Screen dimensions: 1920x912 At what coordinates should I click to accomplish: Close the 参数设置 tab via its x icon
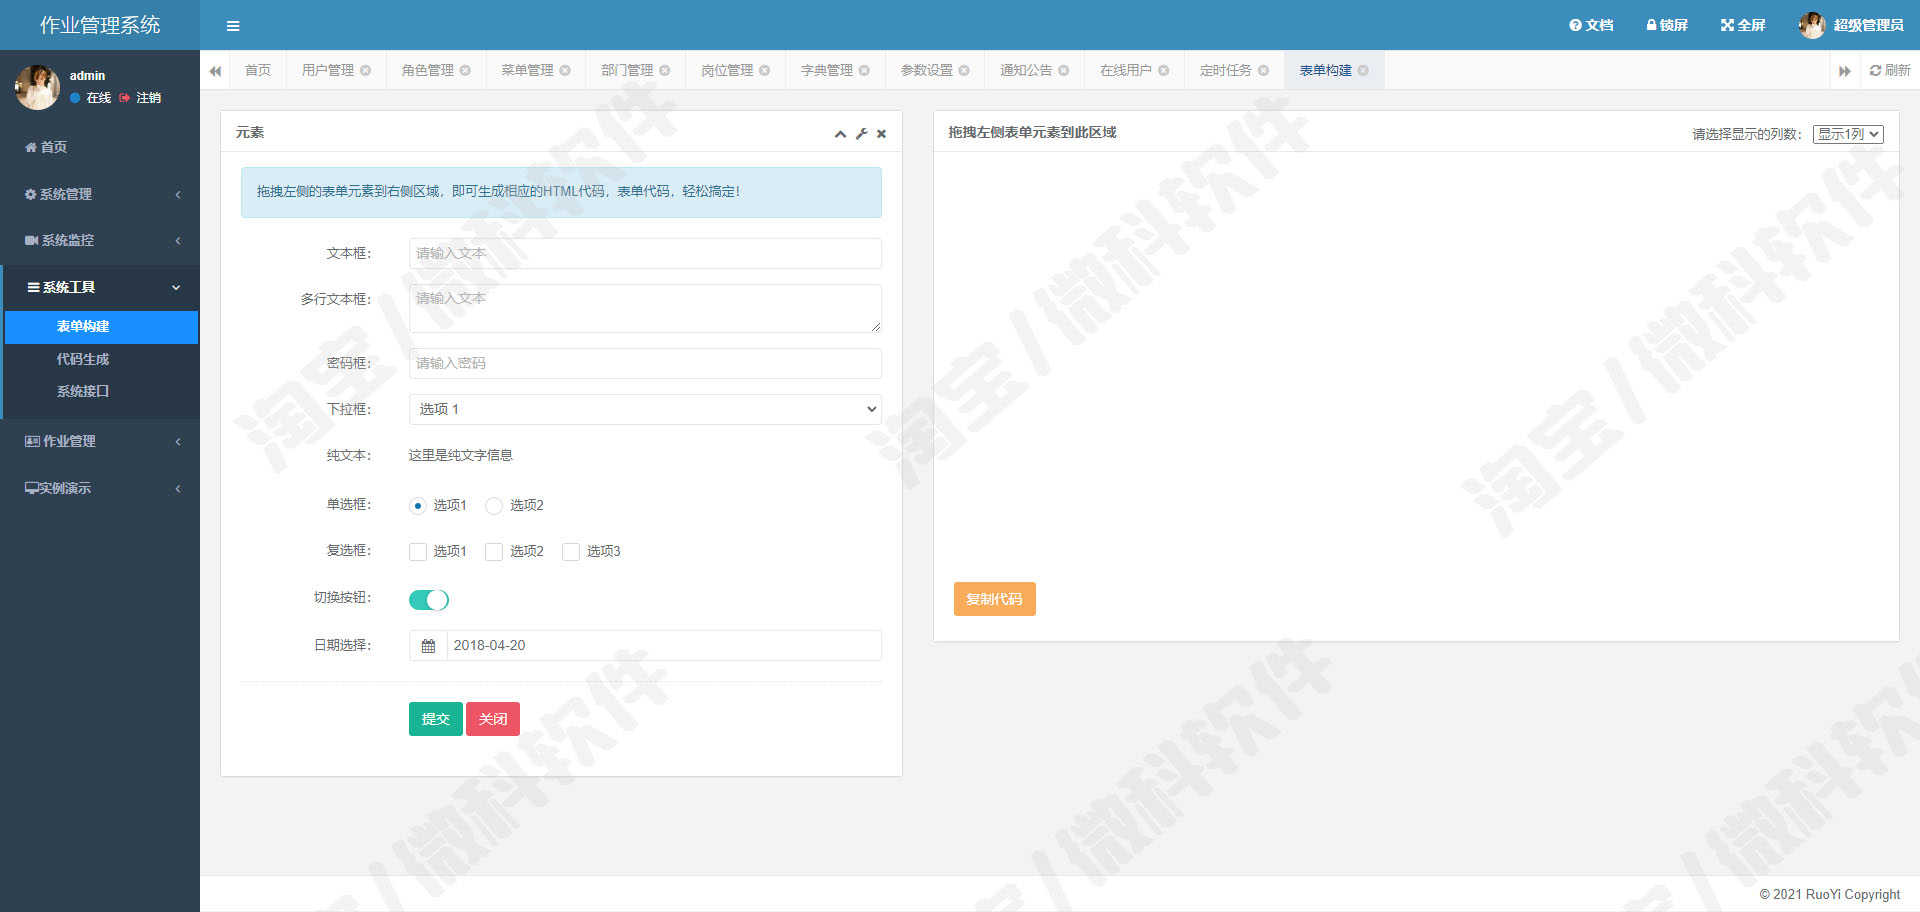click(x=964, y=70)
